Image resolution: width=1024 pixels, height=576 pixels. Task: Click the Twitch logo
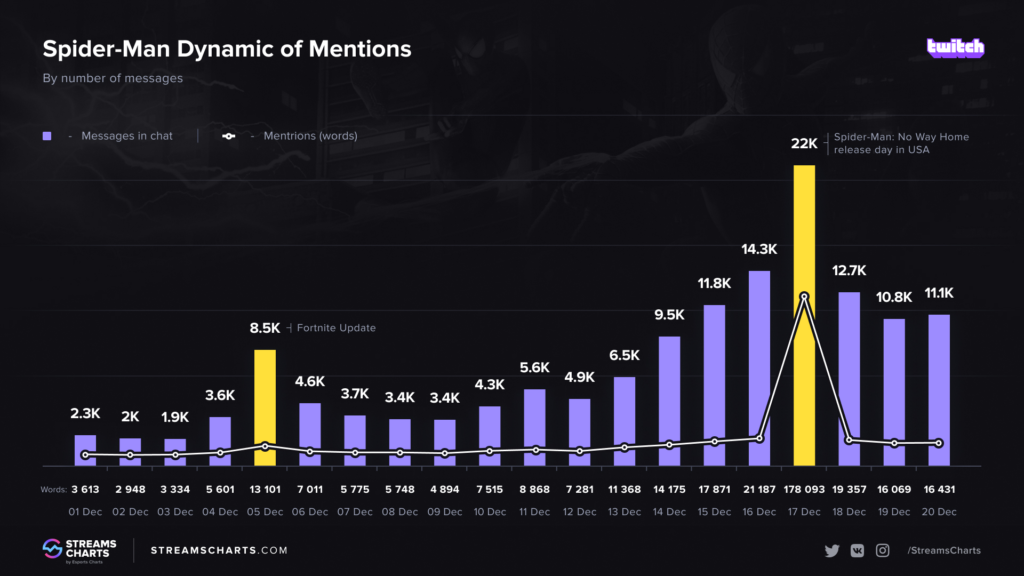pos(955,47)
